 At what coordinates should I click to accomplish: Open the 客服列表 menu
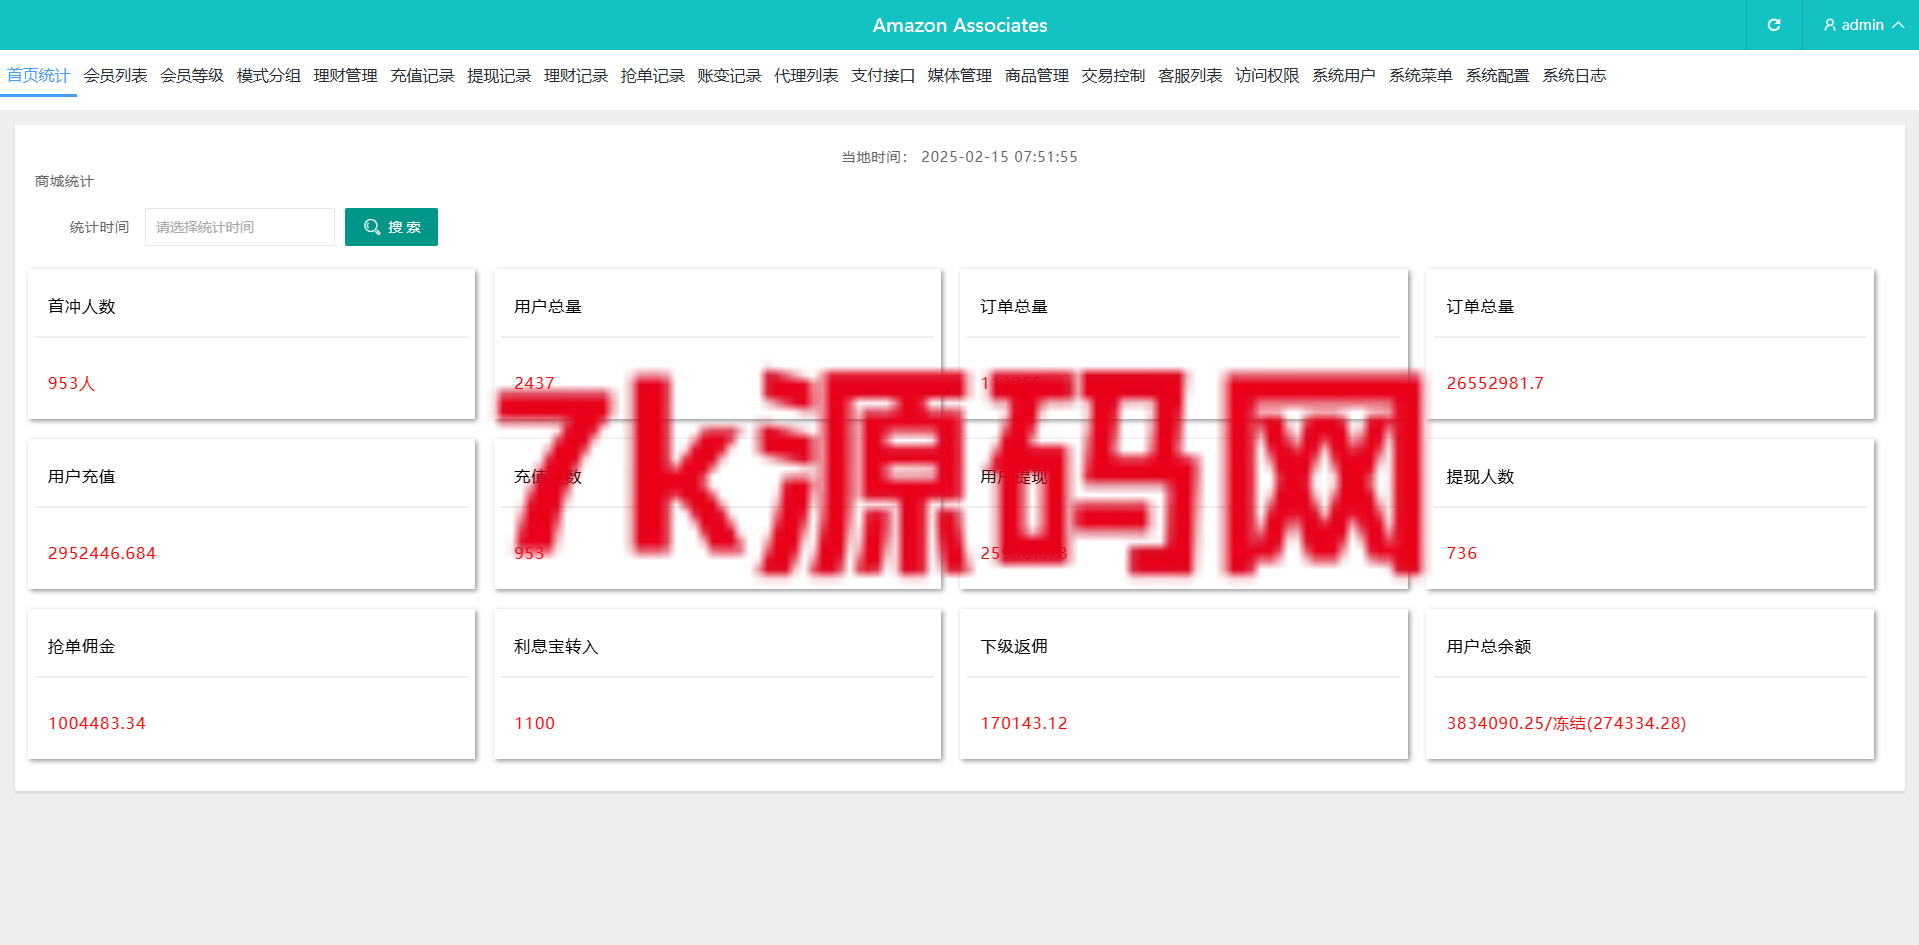coord(1190,75)
